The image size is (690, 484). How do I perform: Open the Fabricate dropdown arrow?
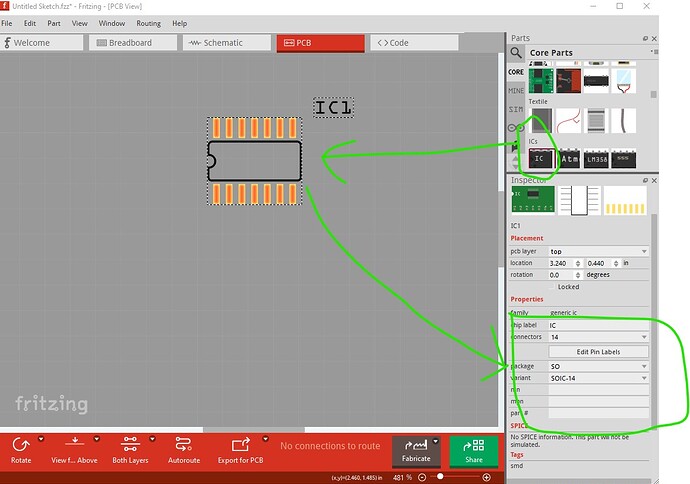point(436,441)
